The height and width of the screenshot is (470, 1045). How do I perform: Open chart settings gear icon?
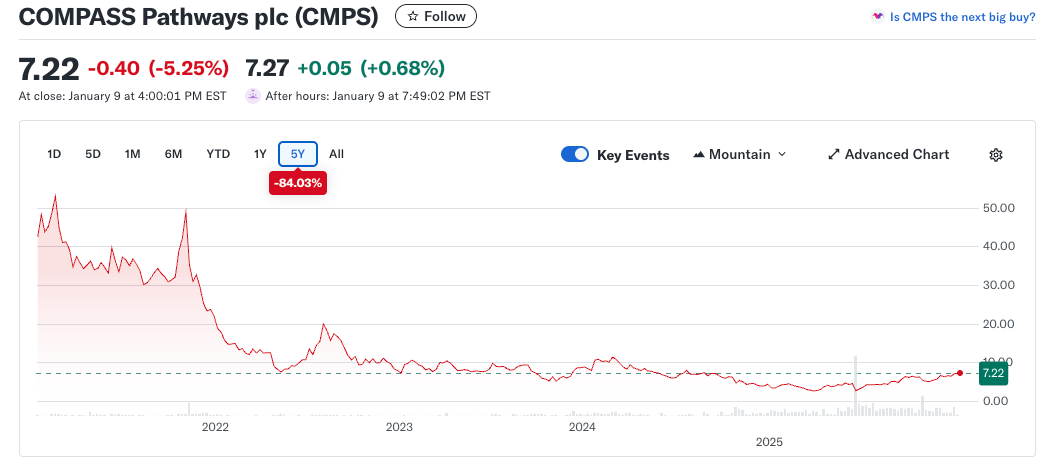click(x=996, y=155)
